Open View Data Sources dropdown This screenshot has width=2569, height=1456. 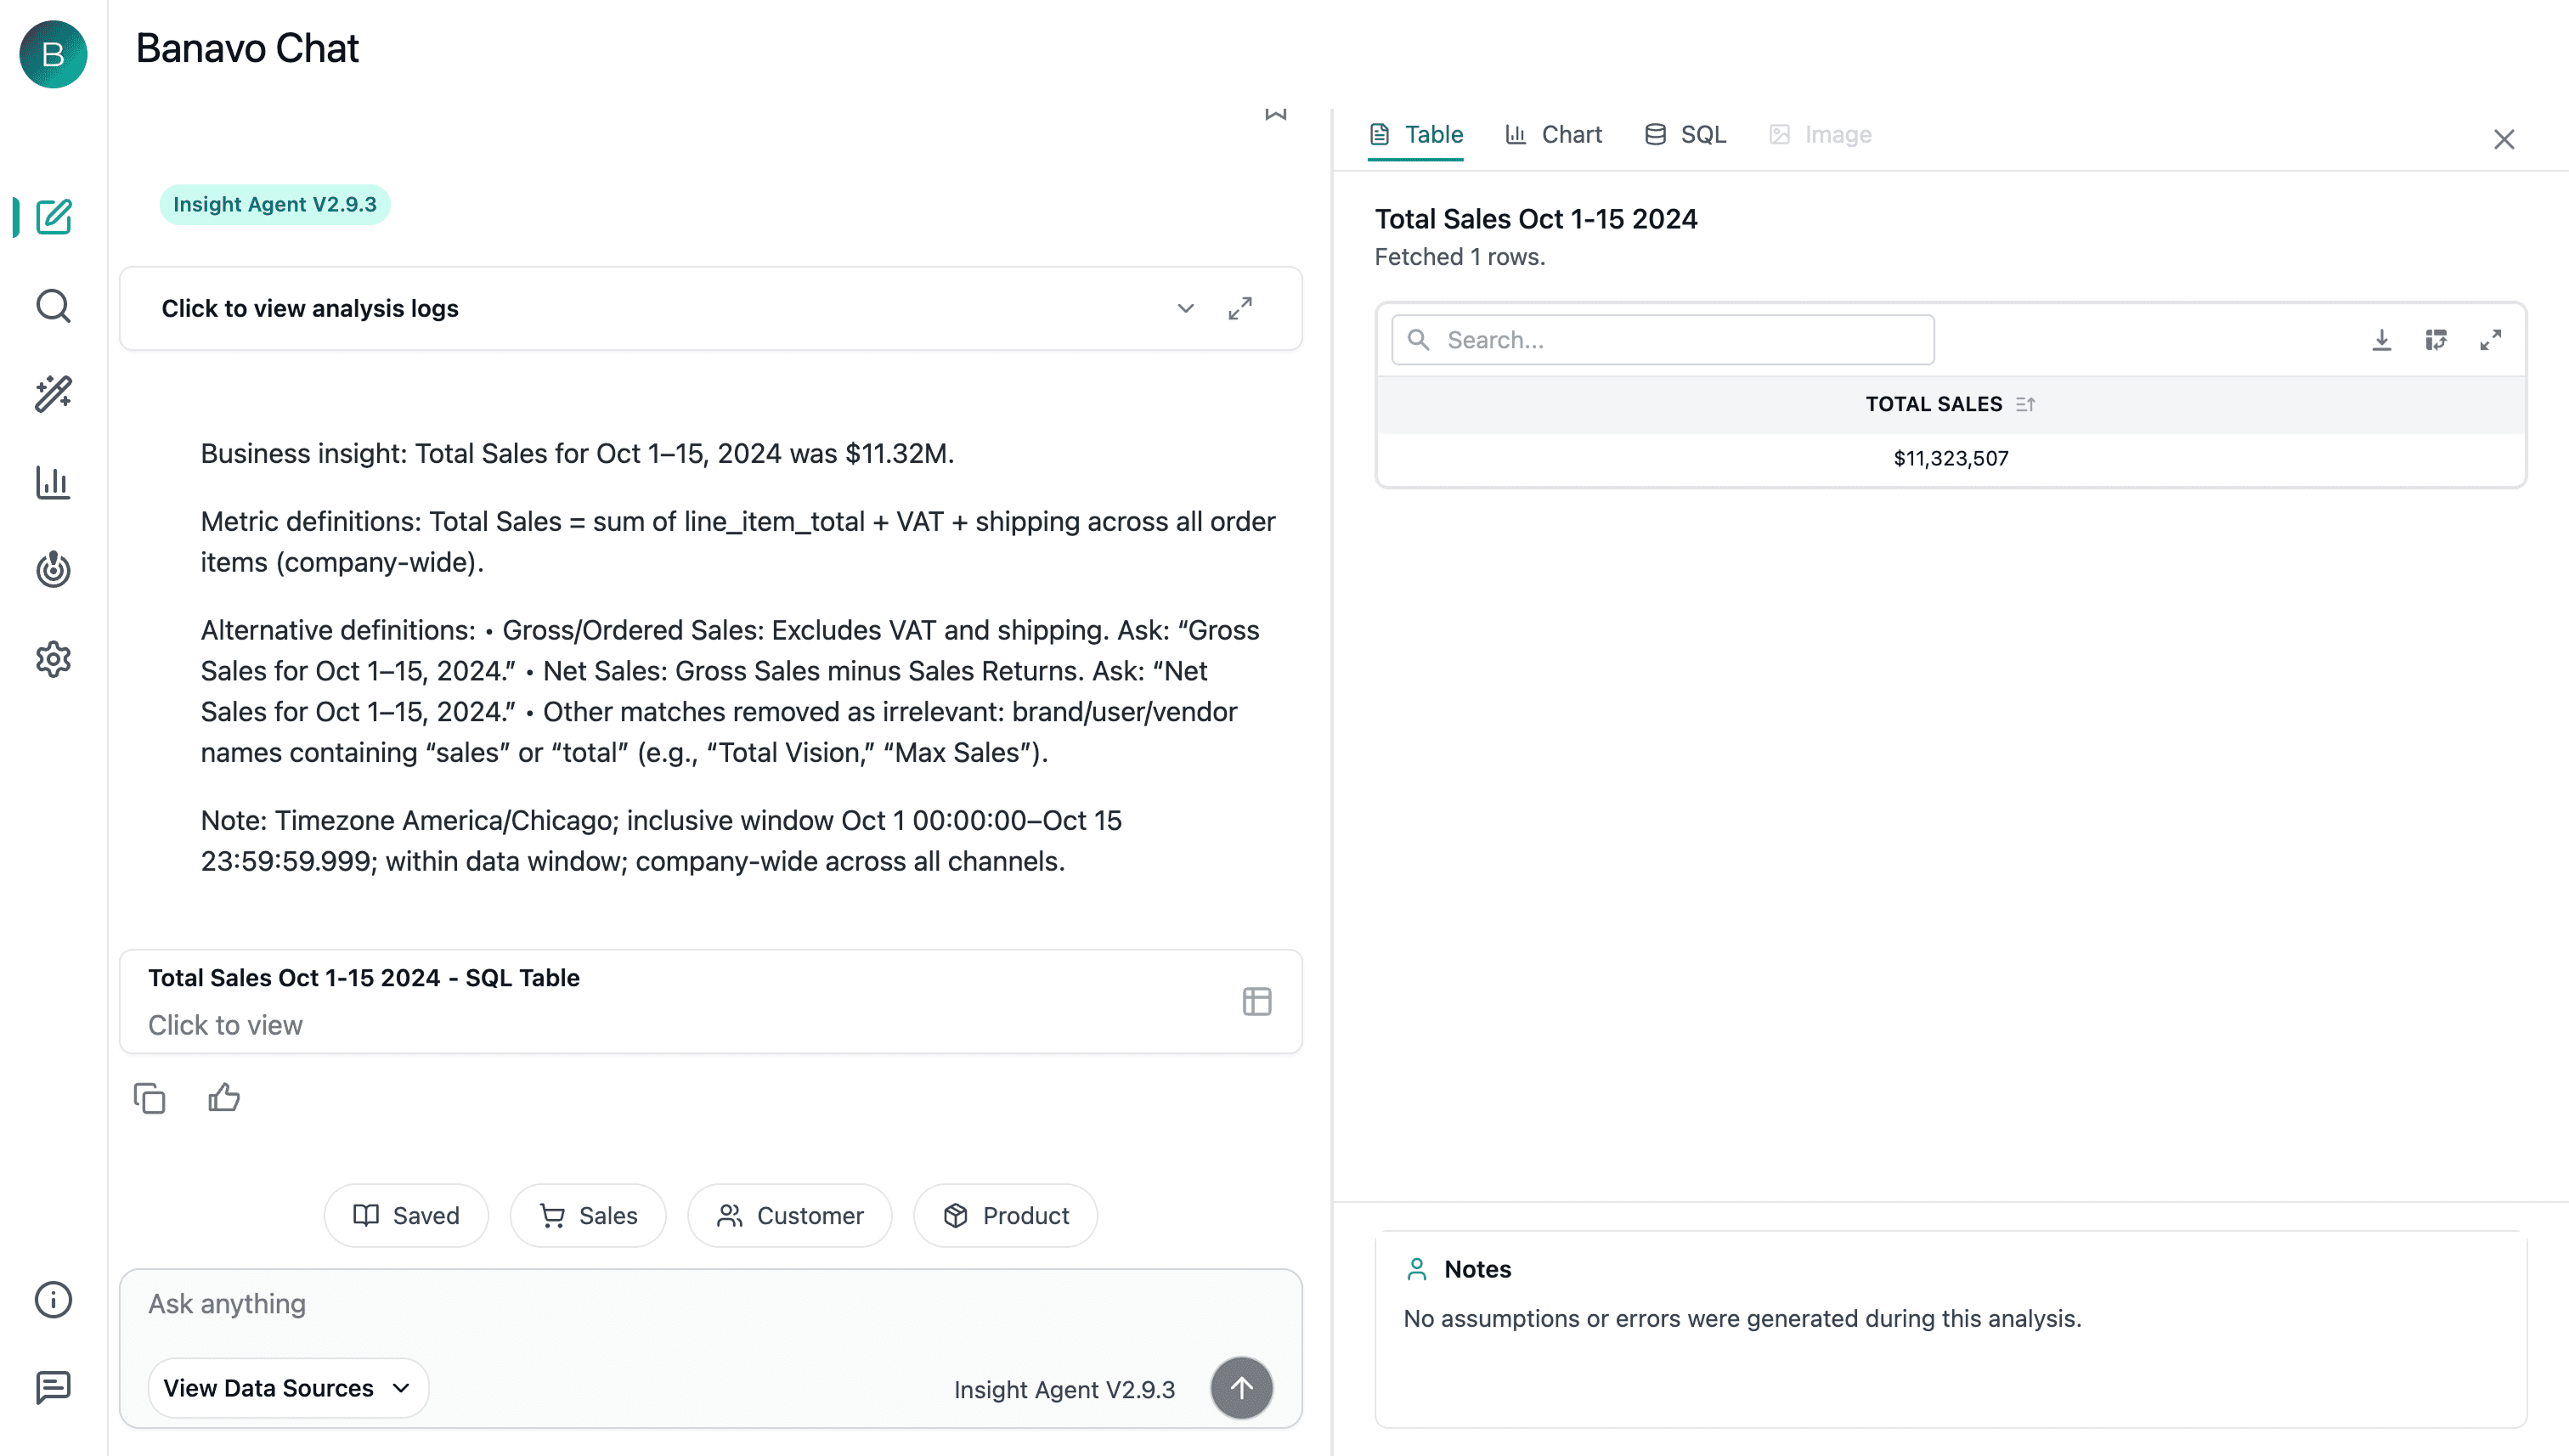click(288, 1388)
